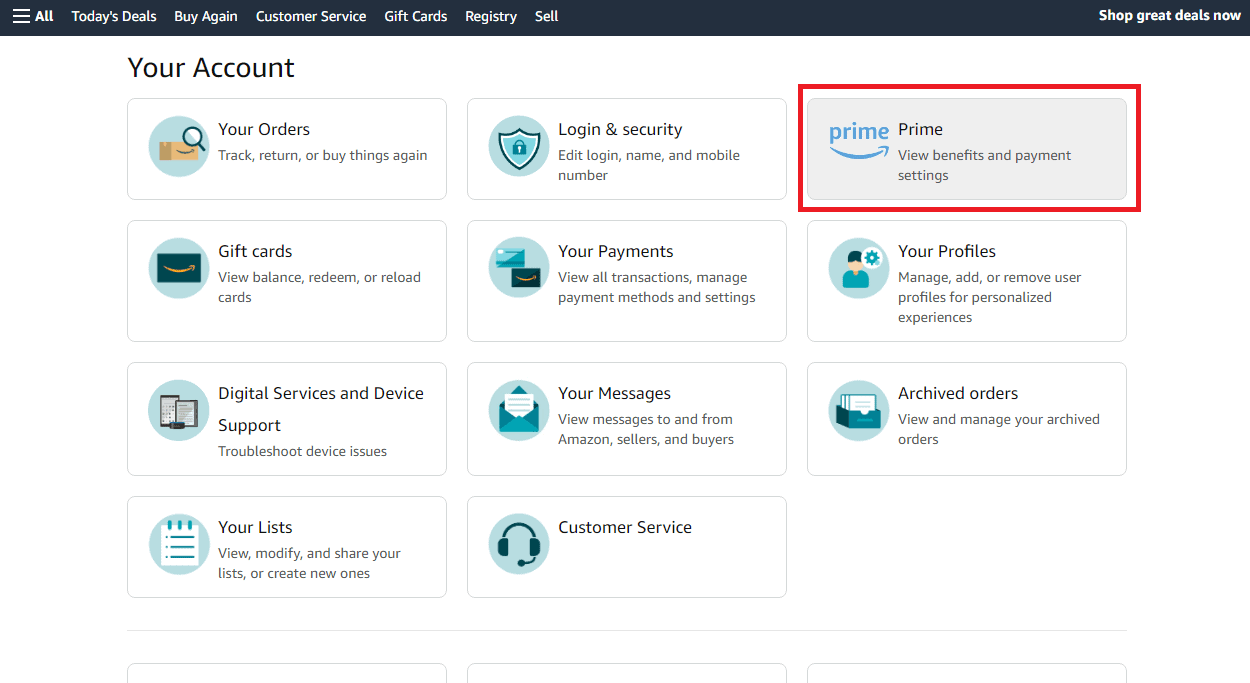Click the Archived orders box icon
Image resolution: width=1250 pixels, height=683 pixels.
click(x=859, y=410)
